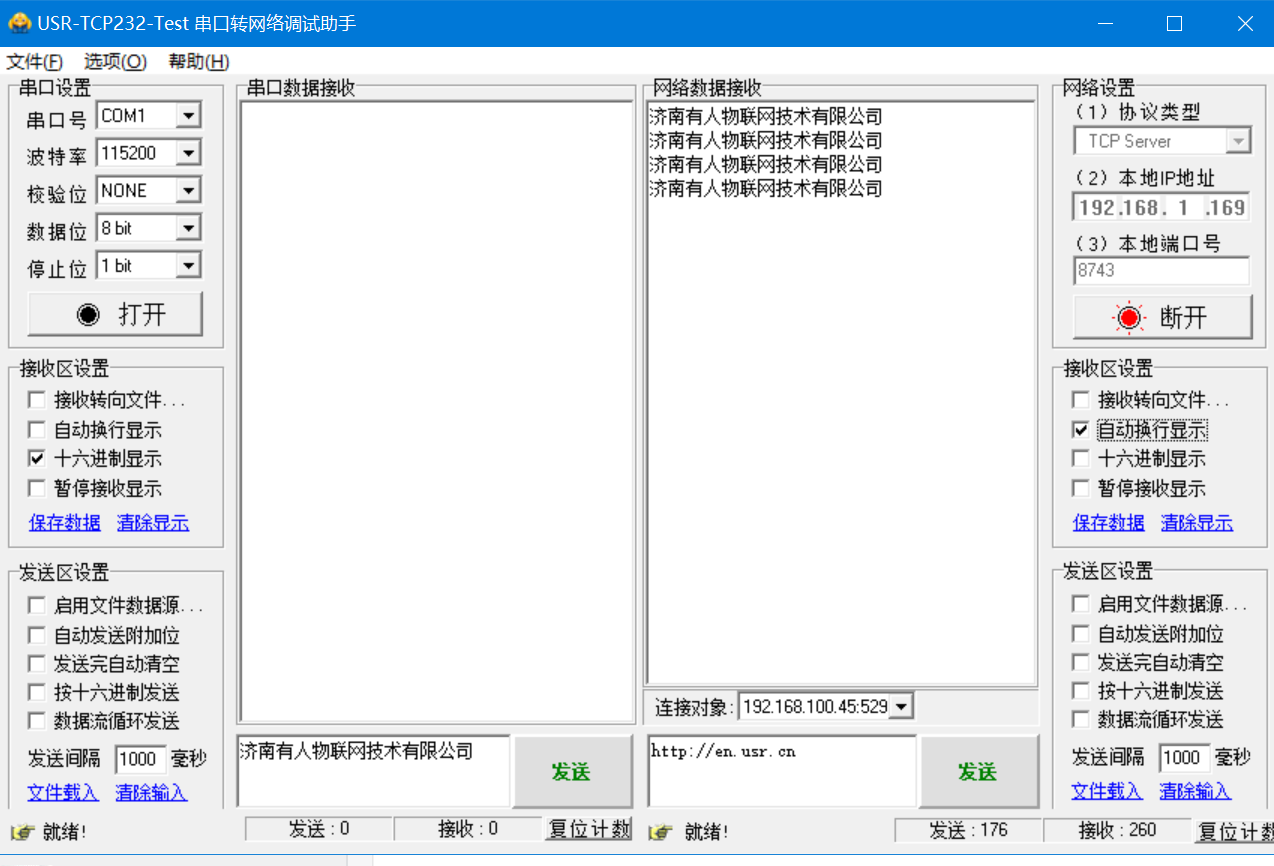
Task: Click network 复位计数 button
Action: pos(1235,831)
